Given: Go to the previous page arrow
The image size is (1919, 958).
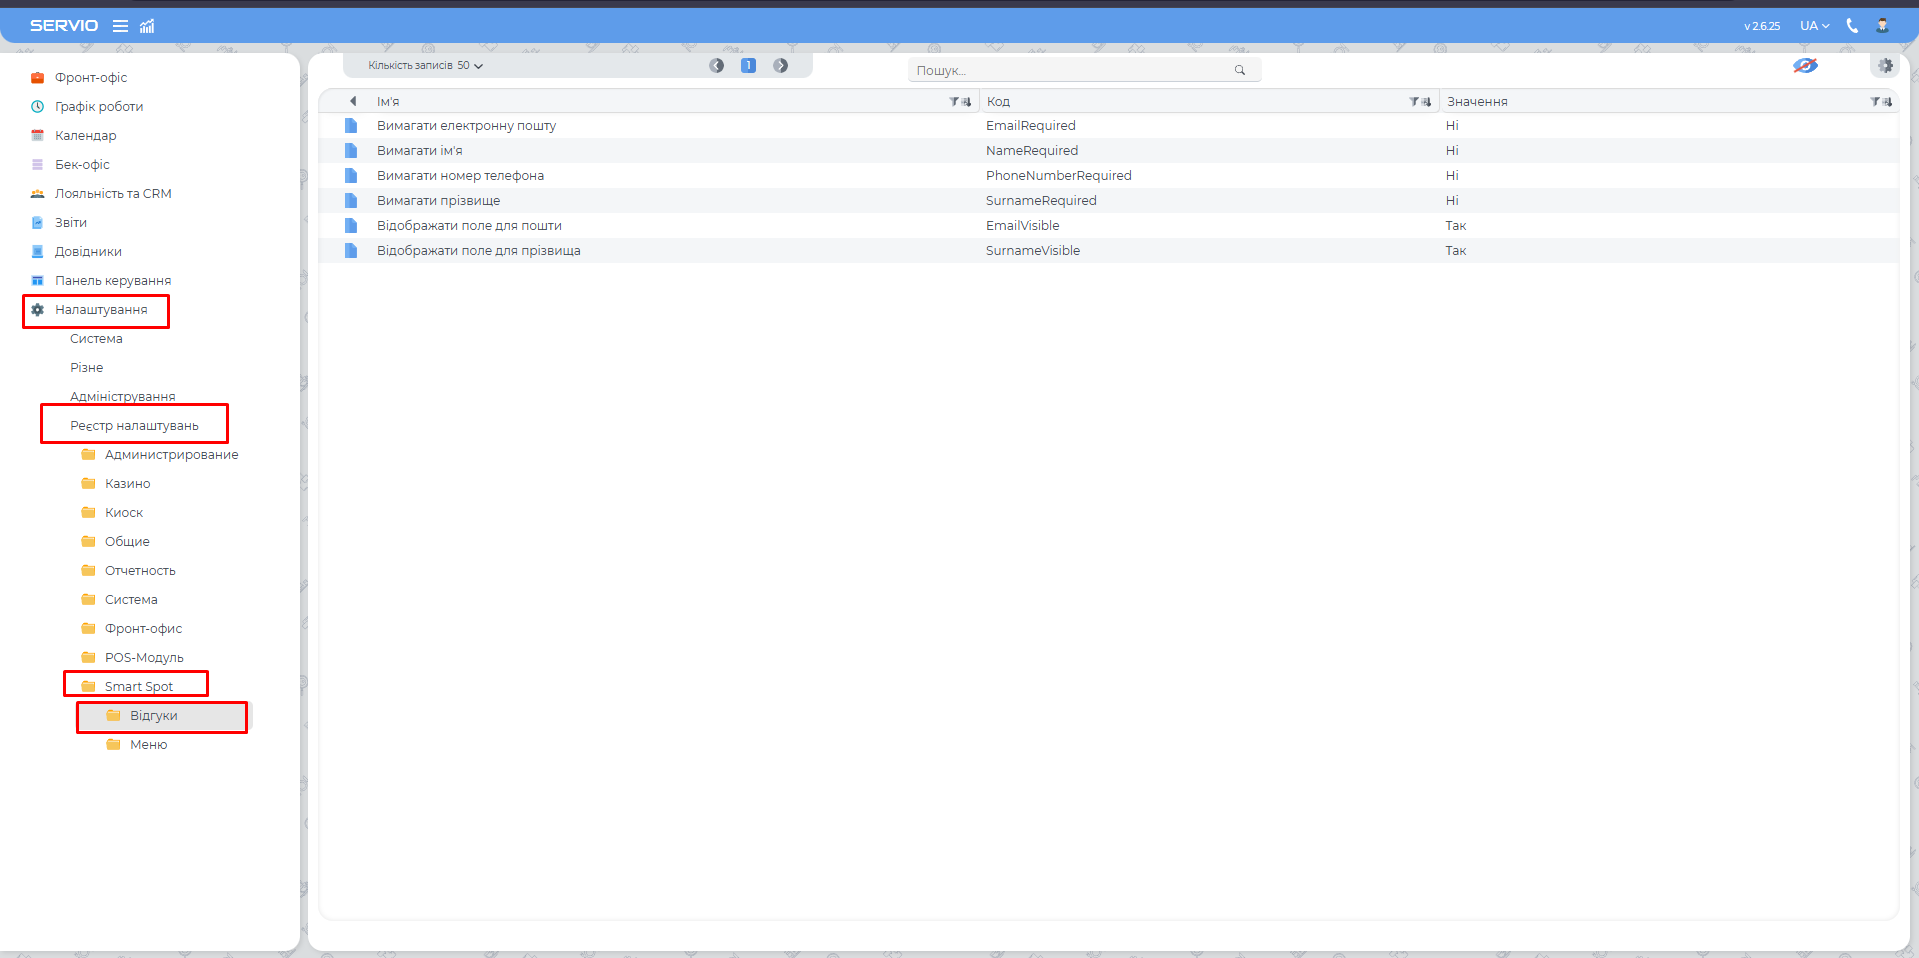Looking at the screenshot, I should (717, 66).
